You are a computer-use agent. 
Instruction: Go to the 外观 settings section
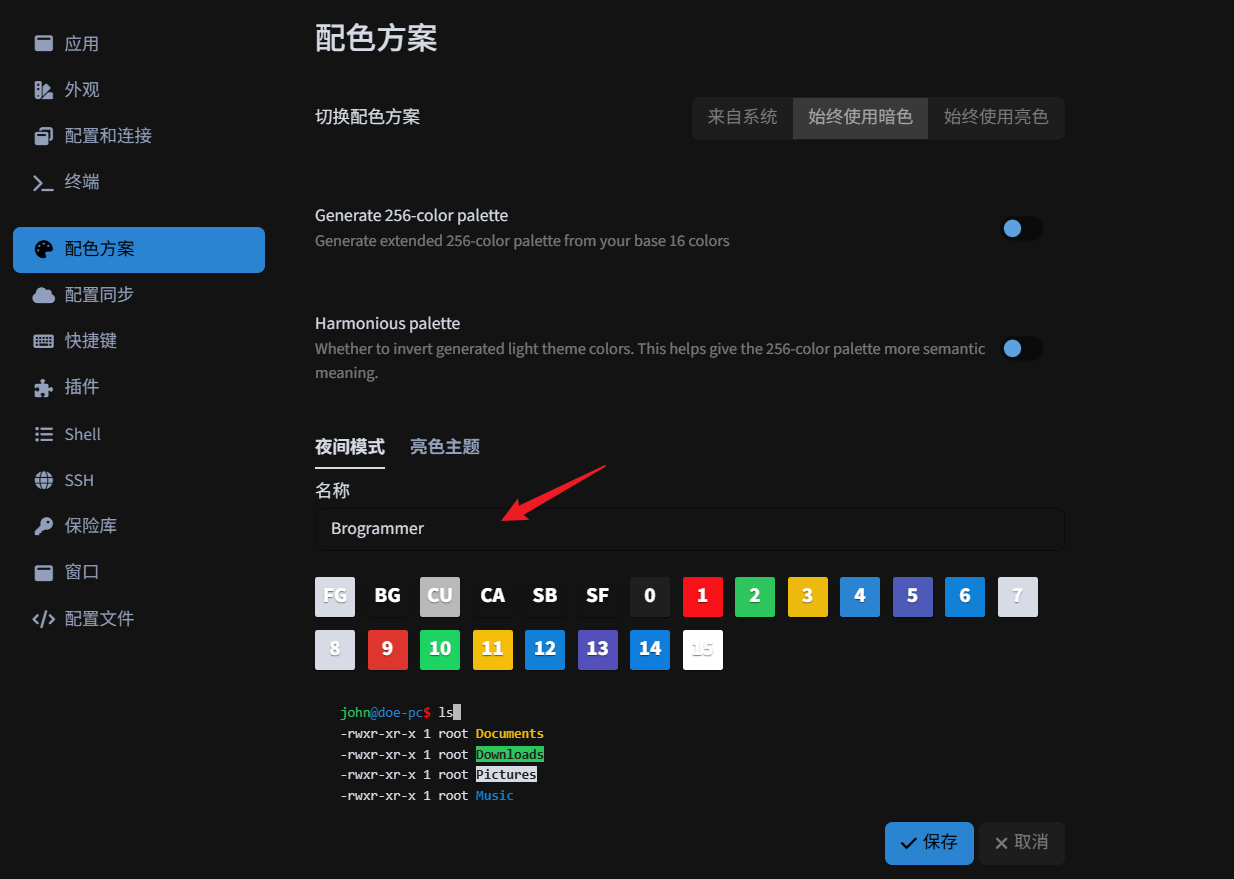139,89
